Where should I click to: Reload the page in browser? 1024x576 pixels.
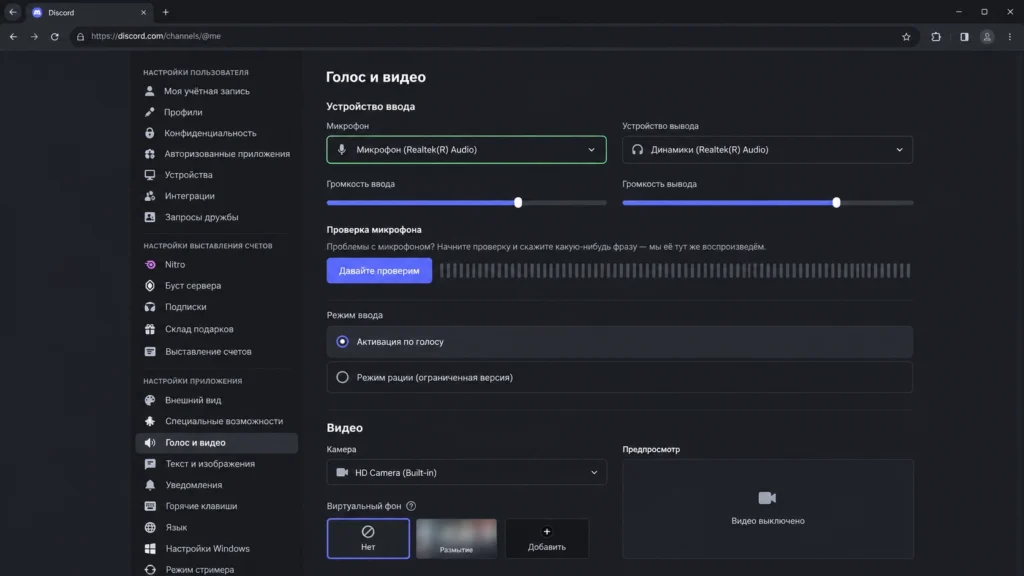point(55,37)
